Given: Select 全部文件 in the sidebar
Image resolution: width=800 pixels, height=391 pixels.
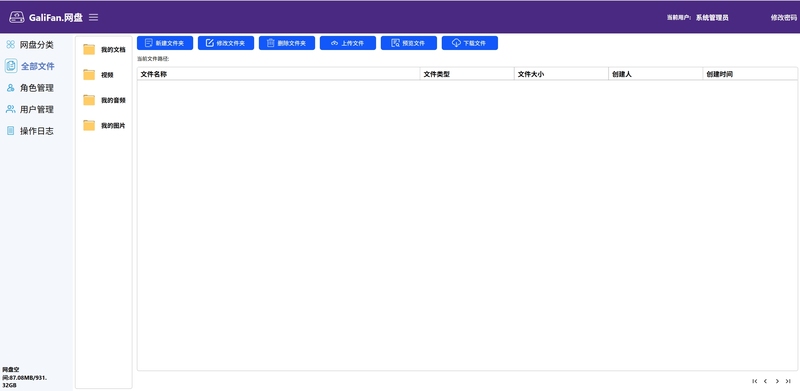Looking at the screenshot, I should pyautogui.click(x=30, y=66).
